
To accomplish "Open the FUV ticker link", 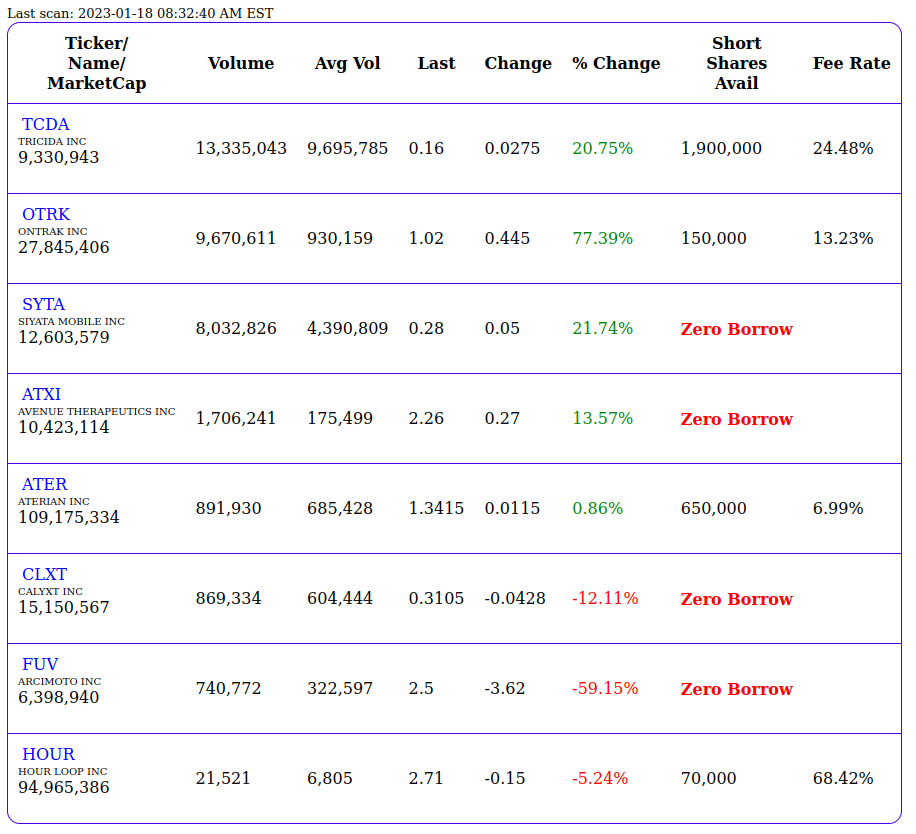I will (x=40, y=664).
